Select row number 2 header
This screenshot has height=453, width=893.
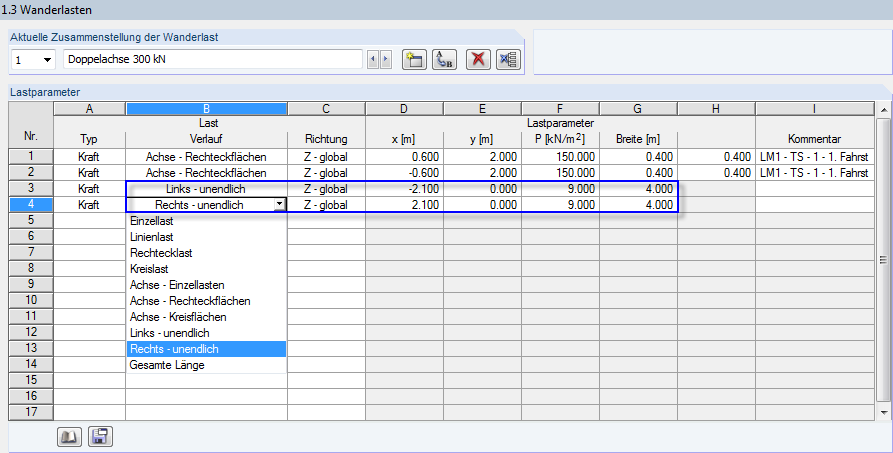(31, 172)
